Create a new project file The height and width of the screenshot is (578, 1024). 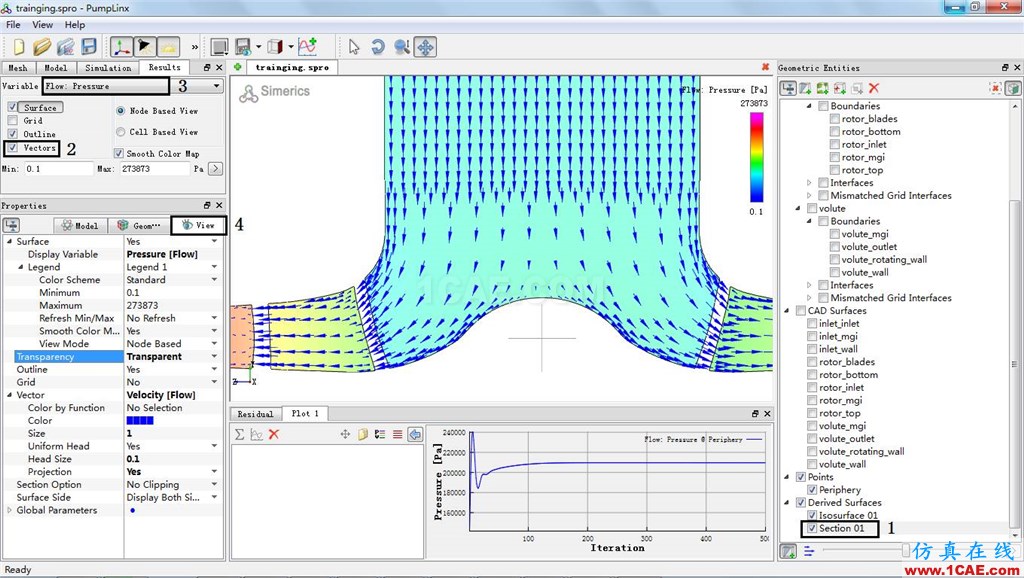[x=19, y=47]
